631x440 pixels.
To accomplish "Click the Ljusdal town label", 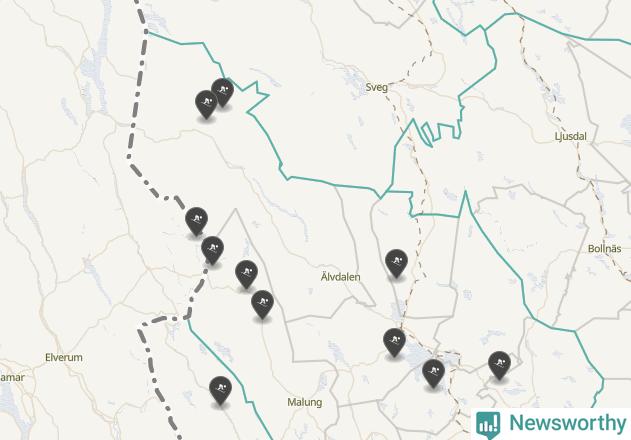I will 570,136.
